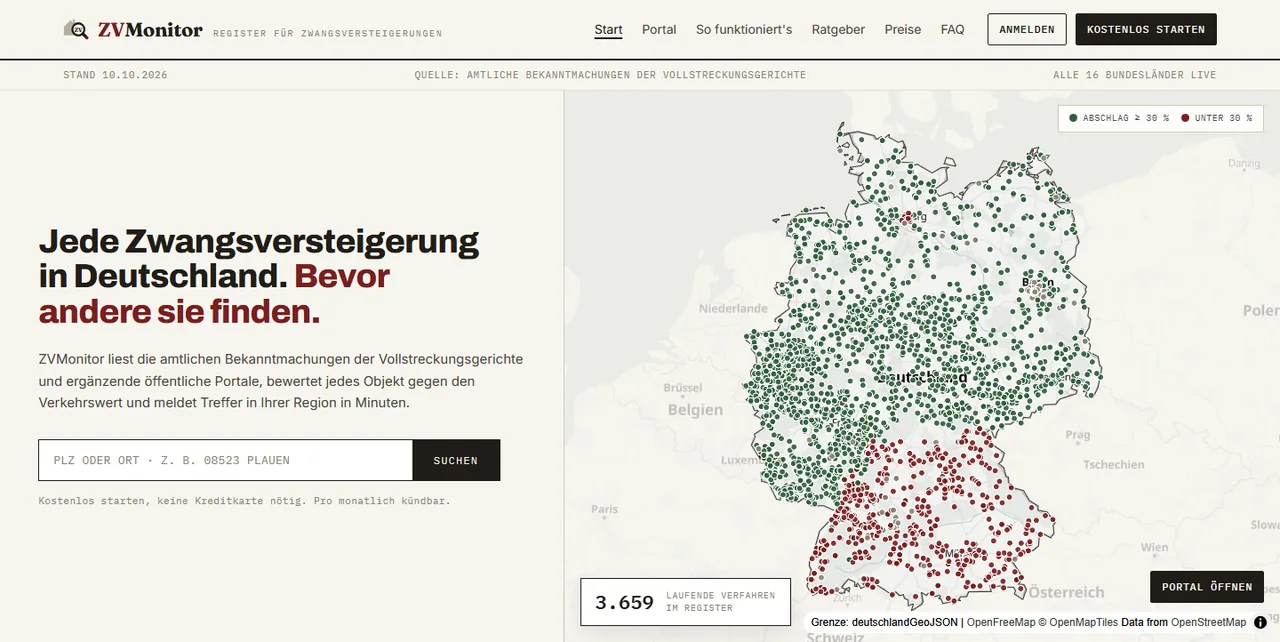Click the 'Niederlande' map label
The image size is (1280, 642).
point(733,309)
